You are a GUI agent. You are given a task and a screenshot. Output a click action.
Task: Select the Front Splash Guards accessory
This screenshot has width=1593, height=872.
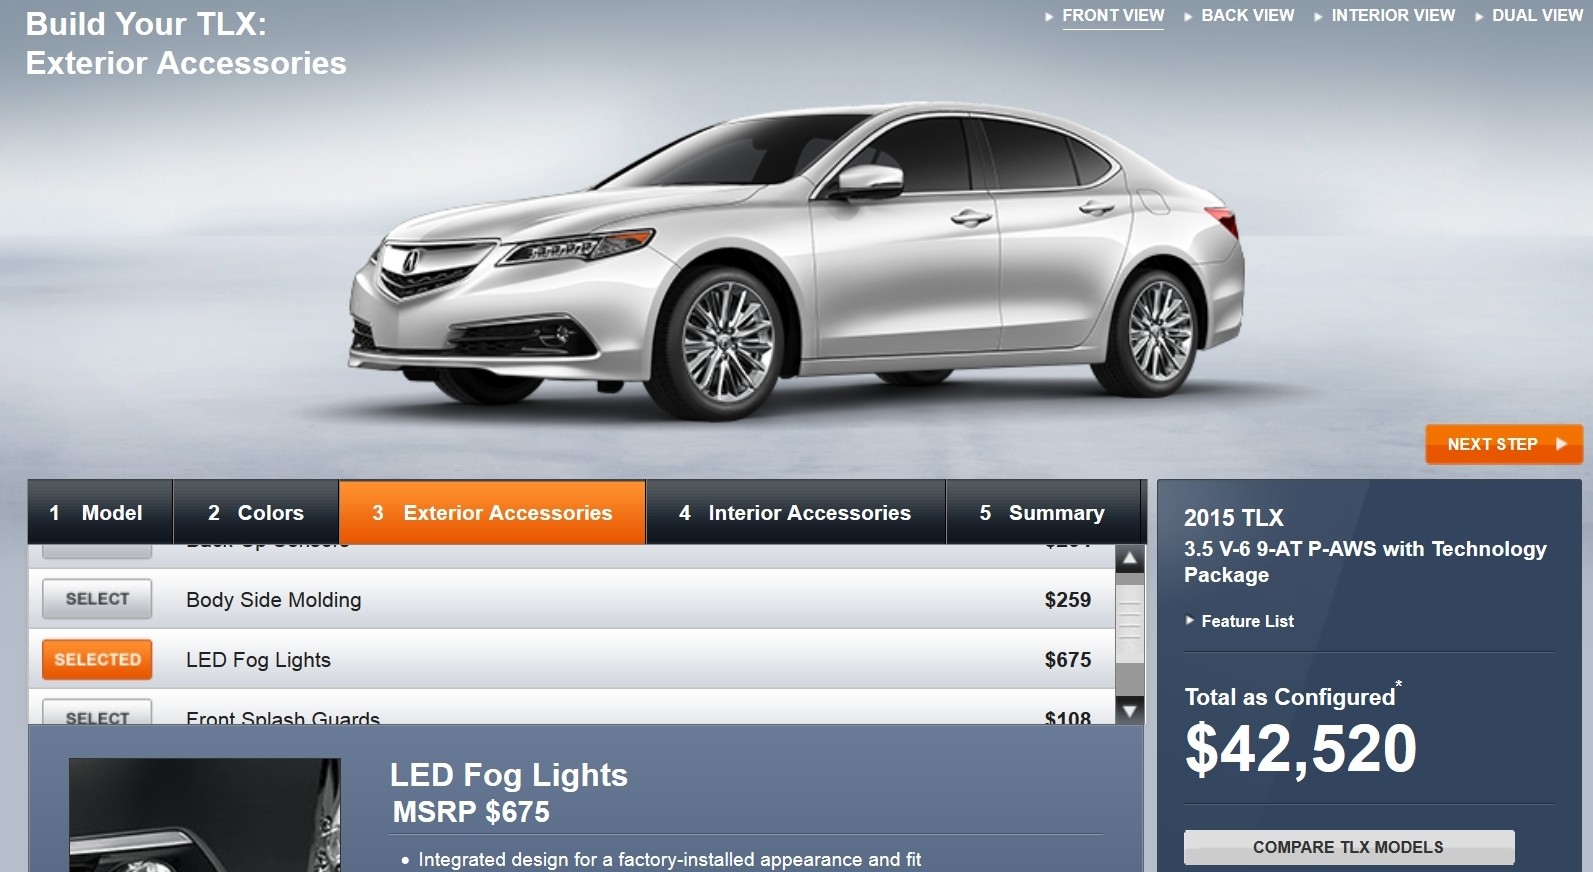97,713
